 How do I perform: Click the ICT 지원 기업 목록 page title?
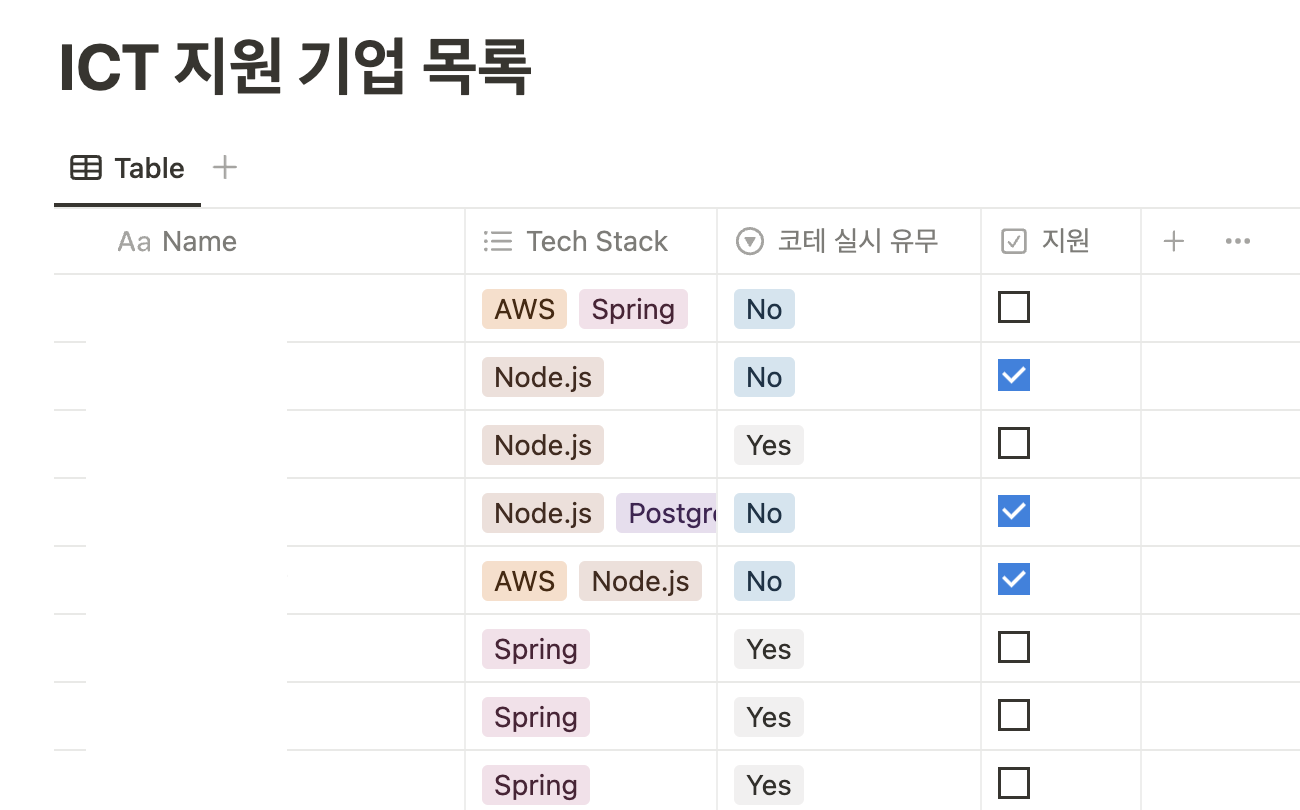295,68
